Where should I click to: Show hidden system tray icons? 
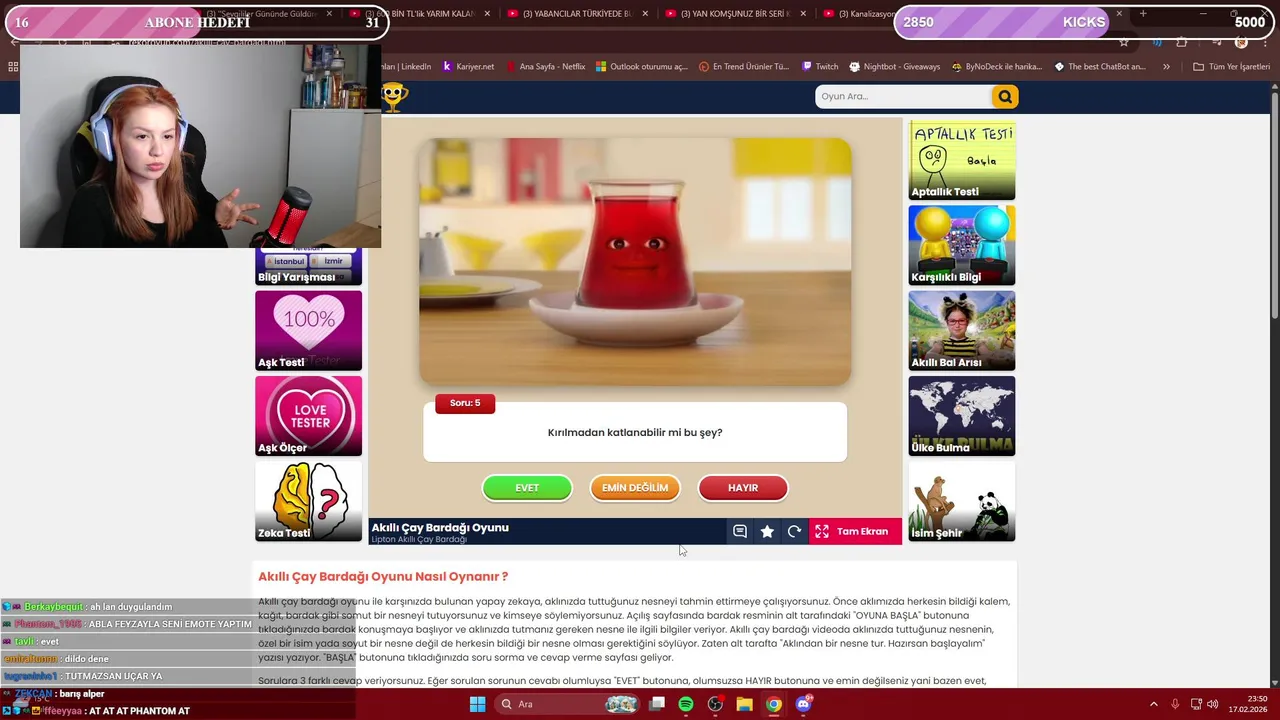1153,704
